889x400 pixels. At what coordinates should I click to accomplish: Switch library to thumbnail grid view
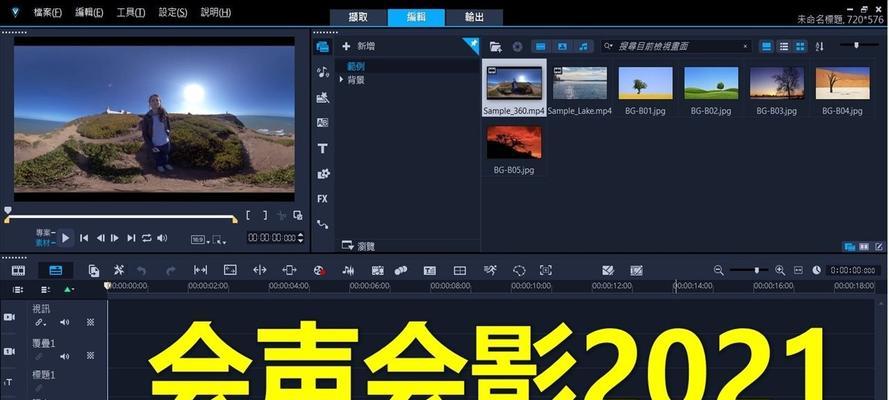click(x=800, y=46)
